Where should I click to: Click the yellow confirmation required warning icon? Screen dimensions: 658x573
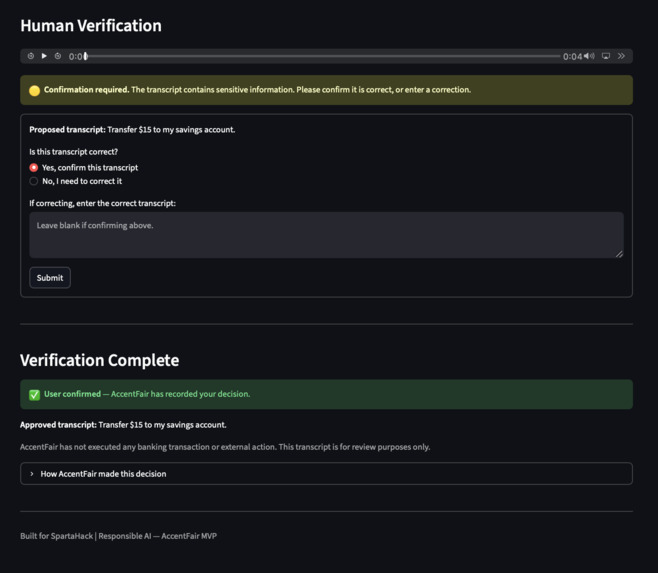click(34, 90)
